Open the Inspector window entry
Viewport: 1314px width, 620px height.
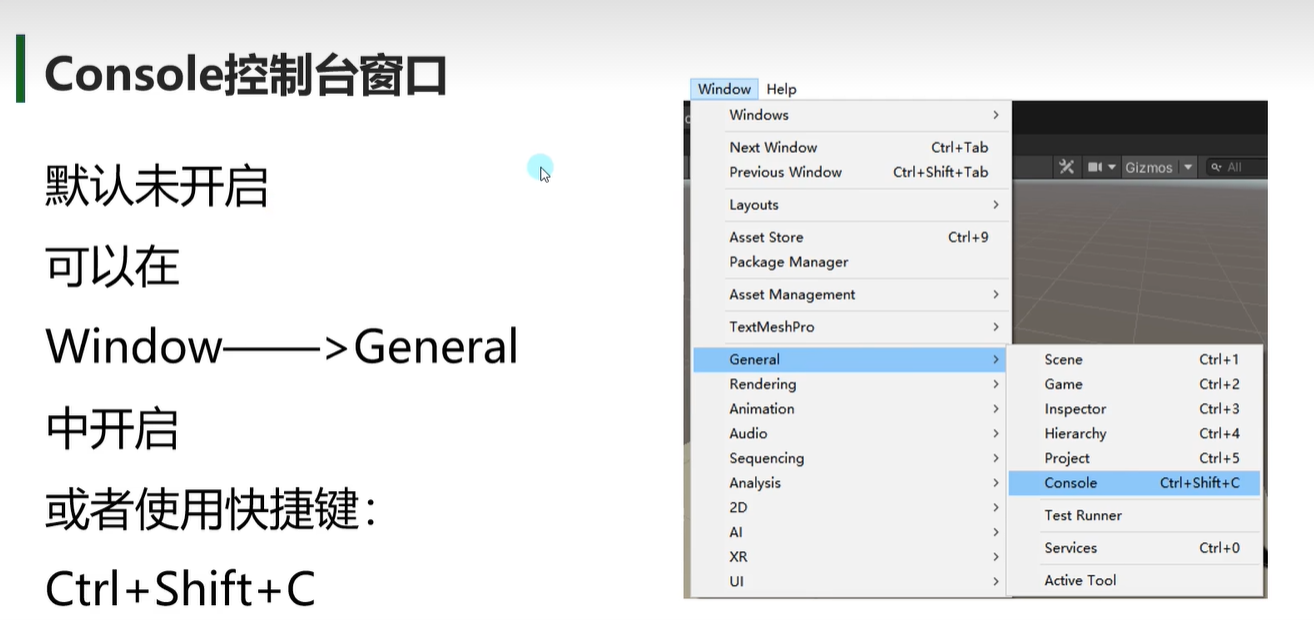[1135, 408]
